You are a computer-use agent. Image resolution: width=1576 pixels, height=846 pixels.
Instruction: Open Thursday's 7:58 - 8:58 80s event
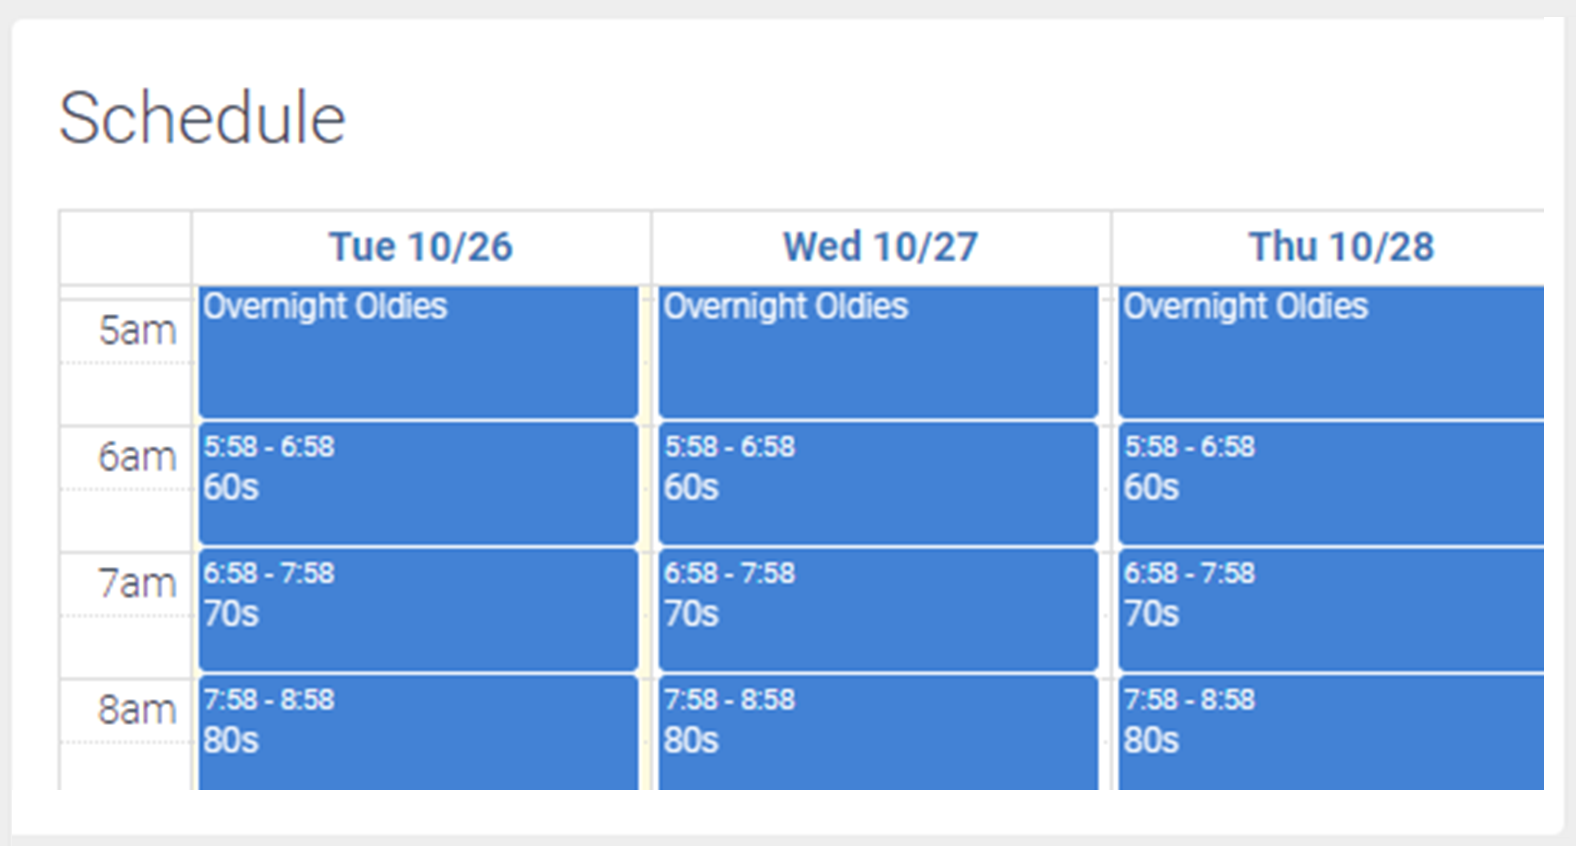[x=1330, y=734]
